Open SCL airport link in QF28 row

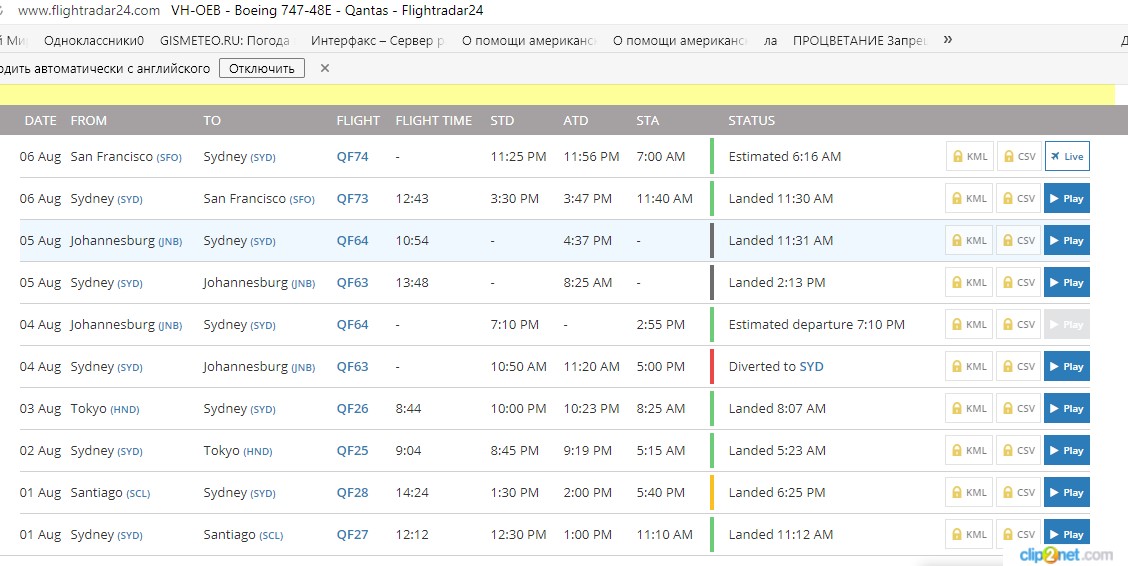[x=138, y=493]
